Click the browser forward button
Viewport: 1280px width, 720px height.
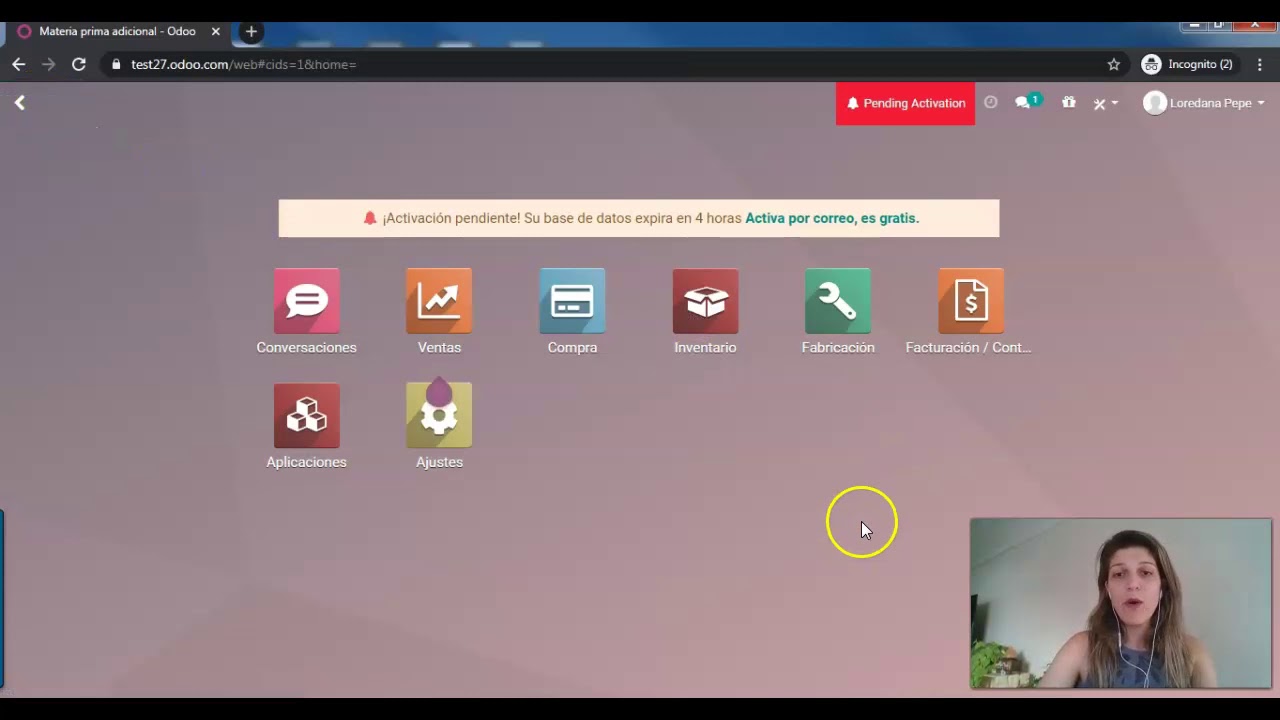[x=48, y=64]
